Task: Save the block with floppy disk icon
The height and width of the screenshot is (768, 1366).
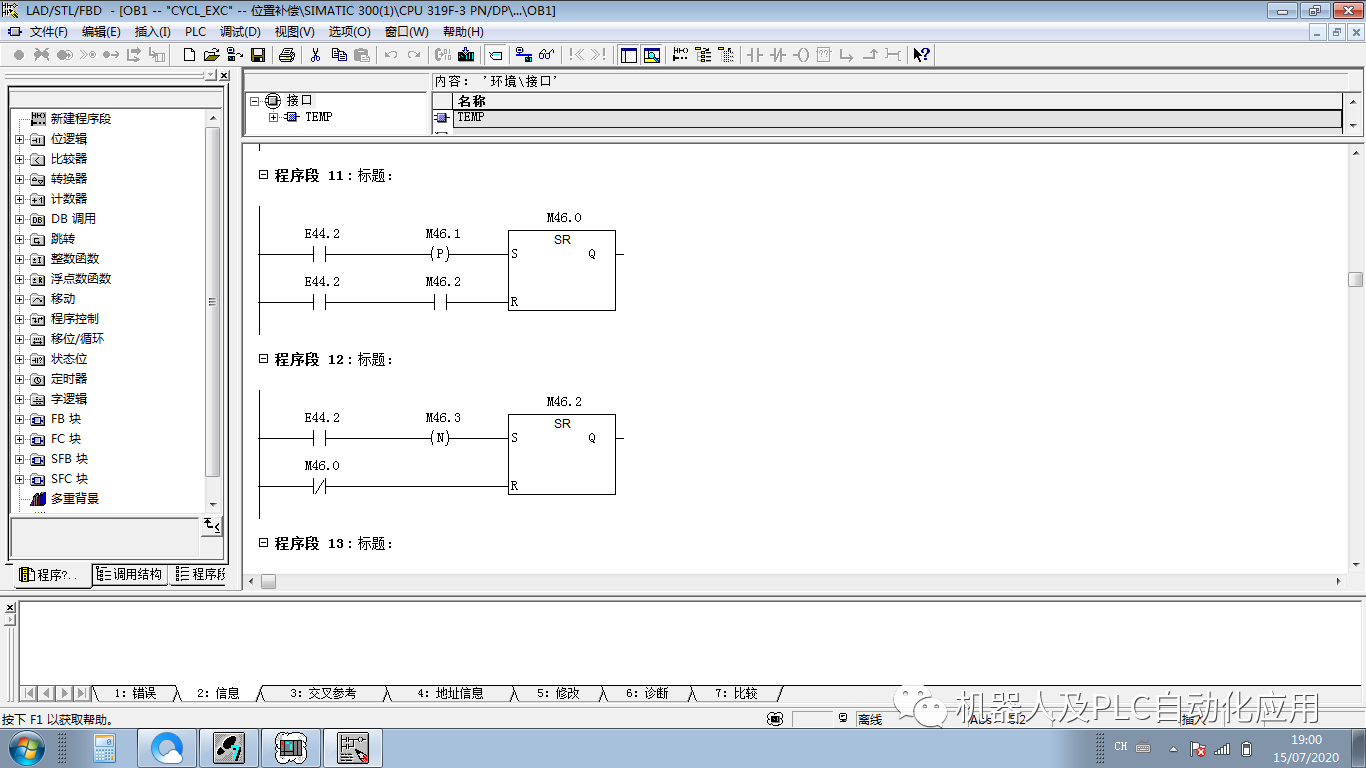Action: point(257,55)
